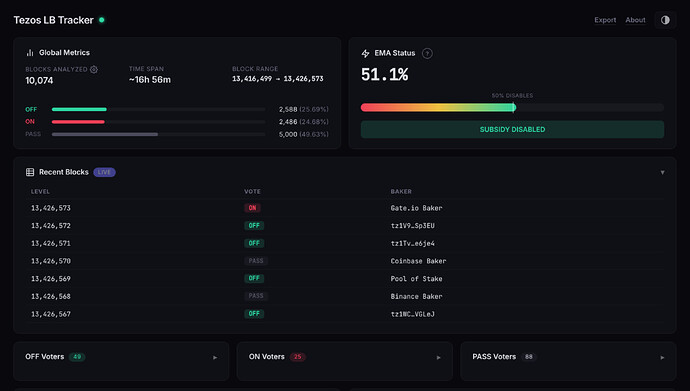Open the EMA Status help icon
Image resolution: width=690 pixels, height=391 pixels.
pos(427,53)
